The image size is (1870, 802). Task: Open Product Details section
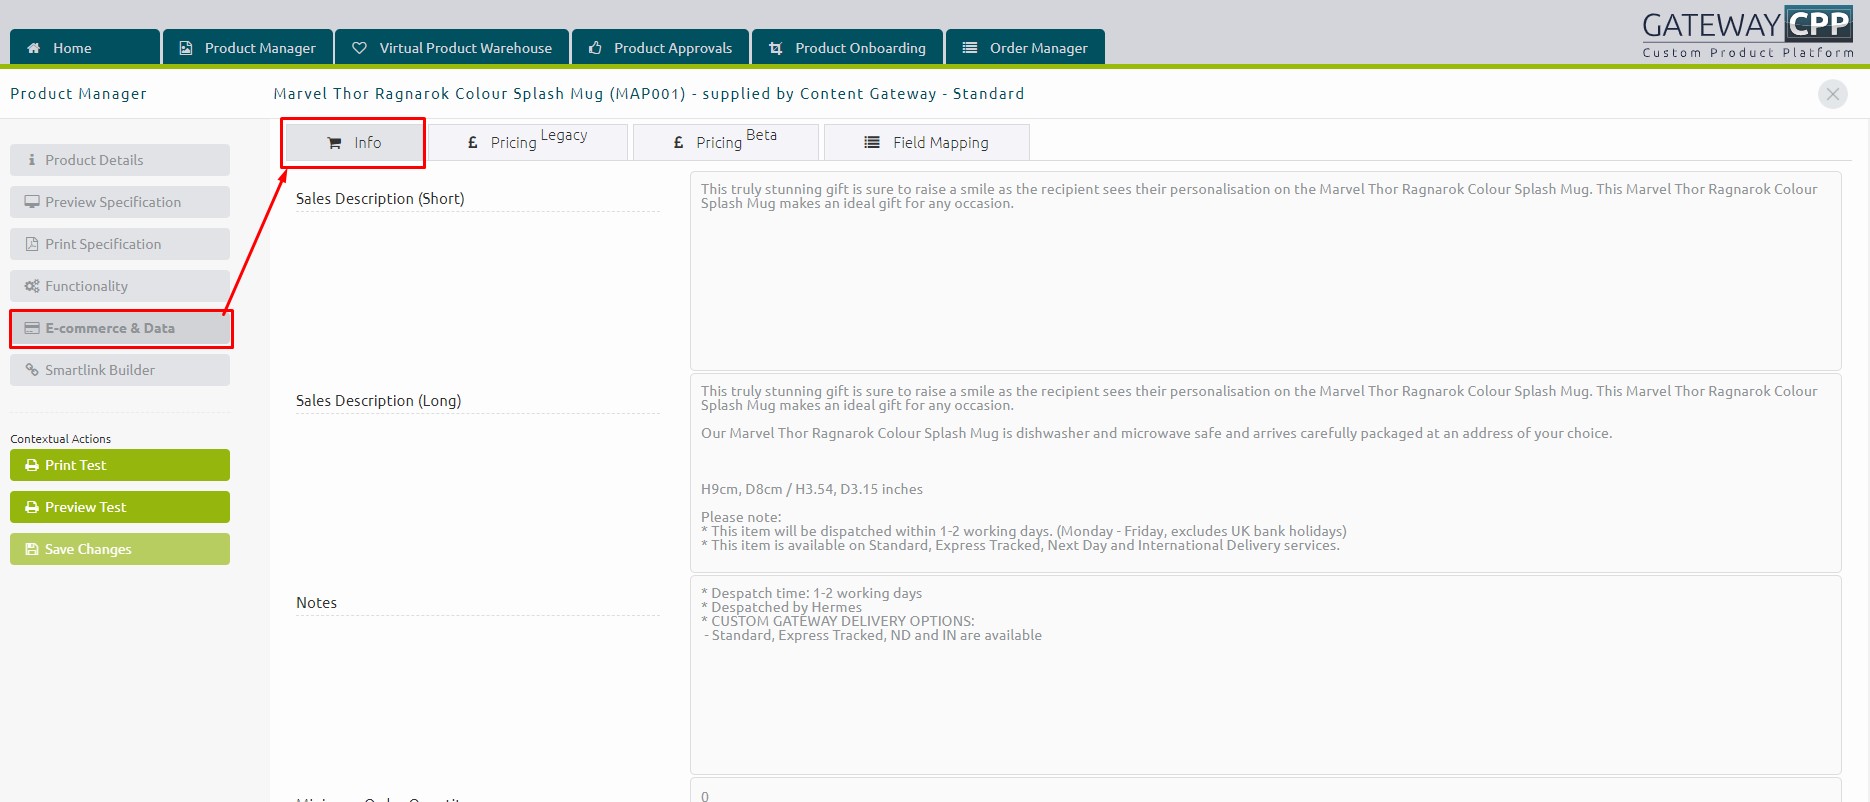(x=120, y=160)
